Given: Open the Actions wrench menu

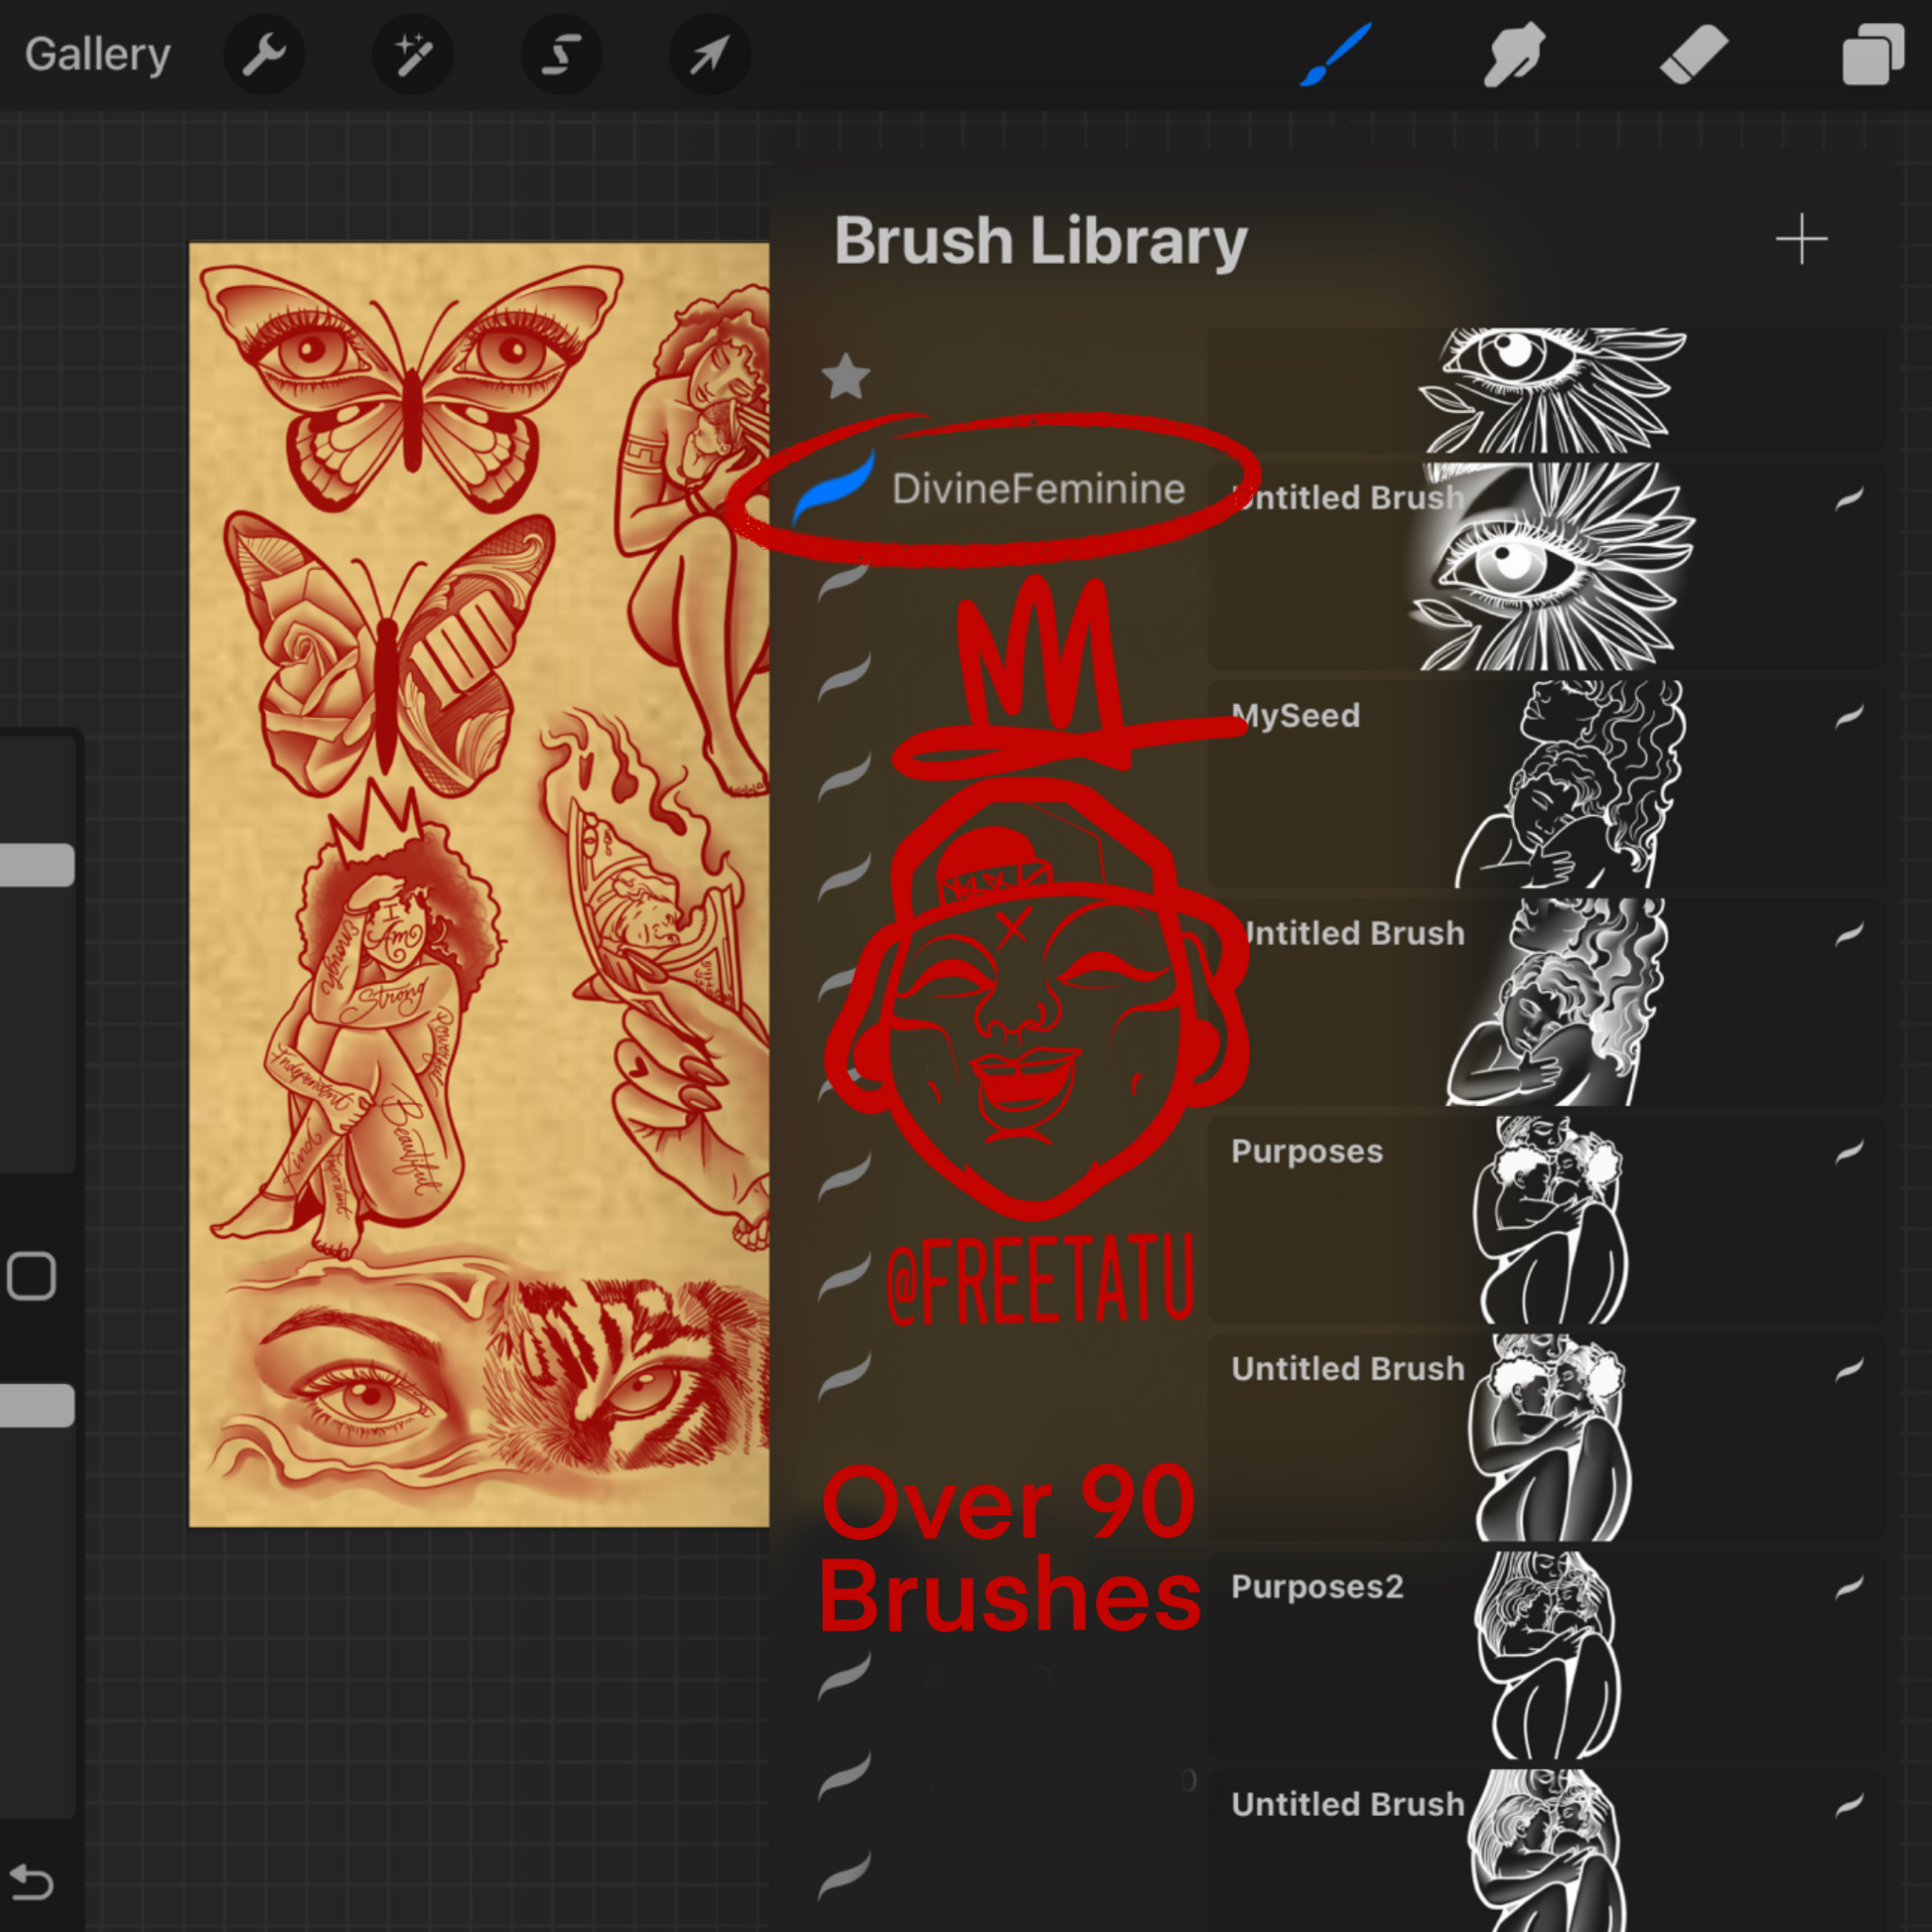Looking at the screenshot, I should point(264,55).
